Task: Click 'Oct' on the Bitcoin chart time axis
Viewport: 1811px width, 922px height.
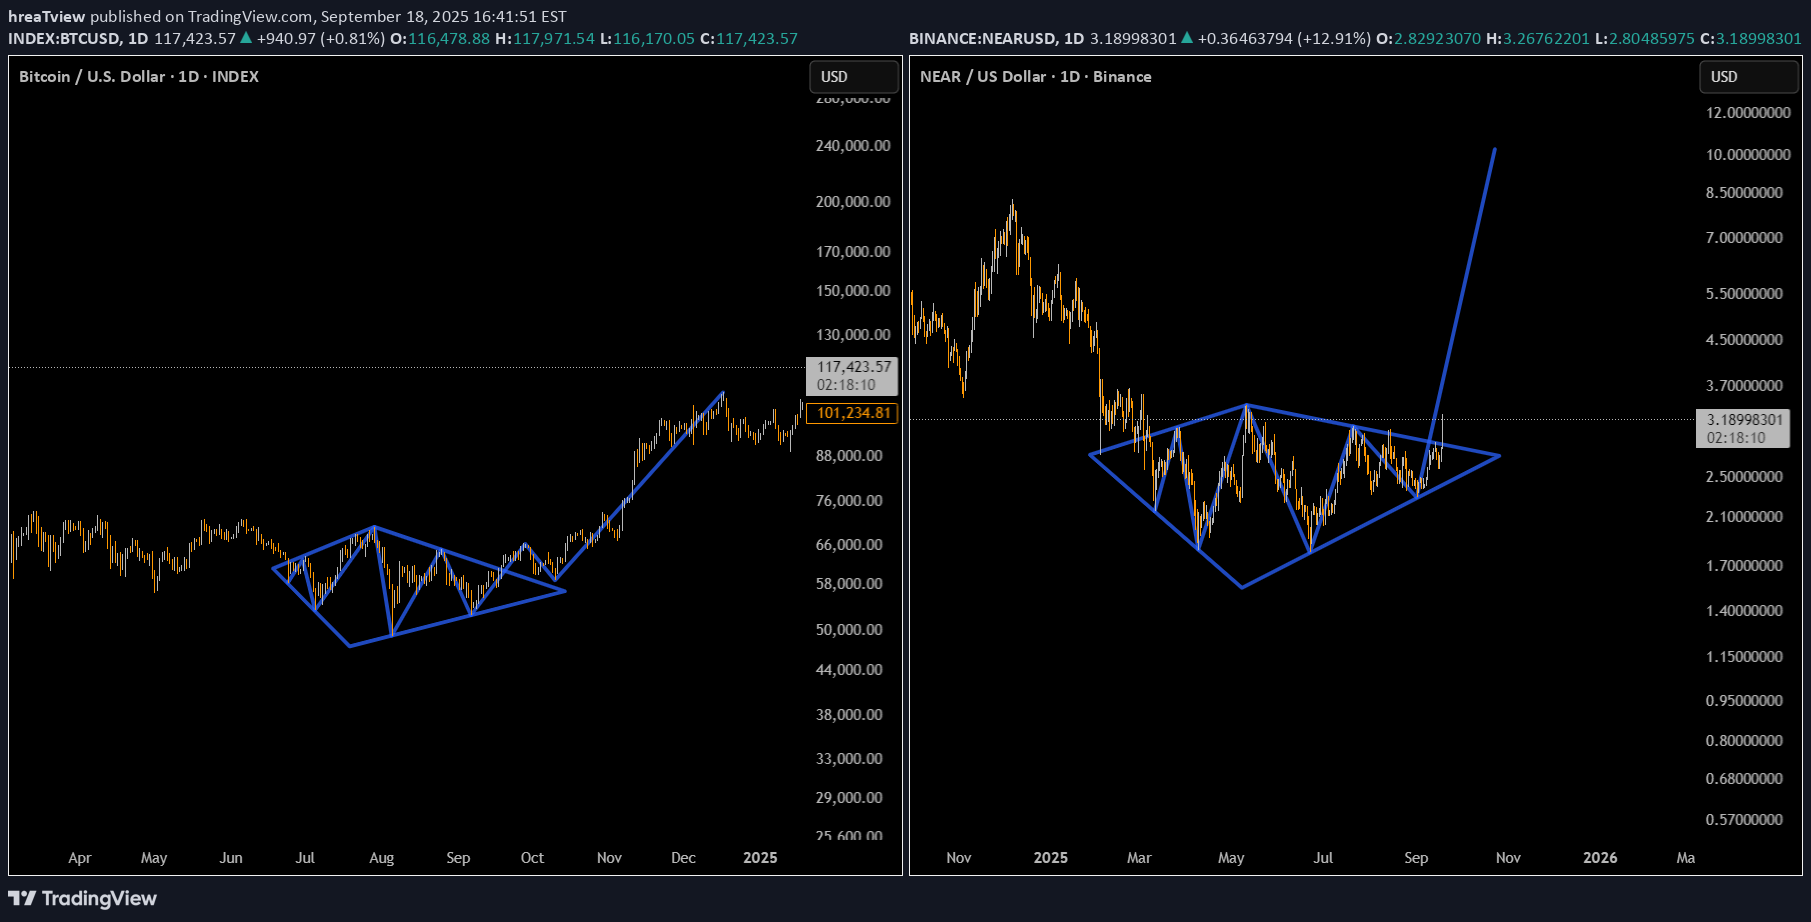Action: (533, 858)
